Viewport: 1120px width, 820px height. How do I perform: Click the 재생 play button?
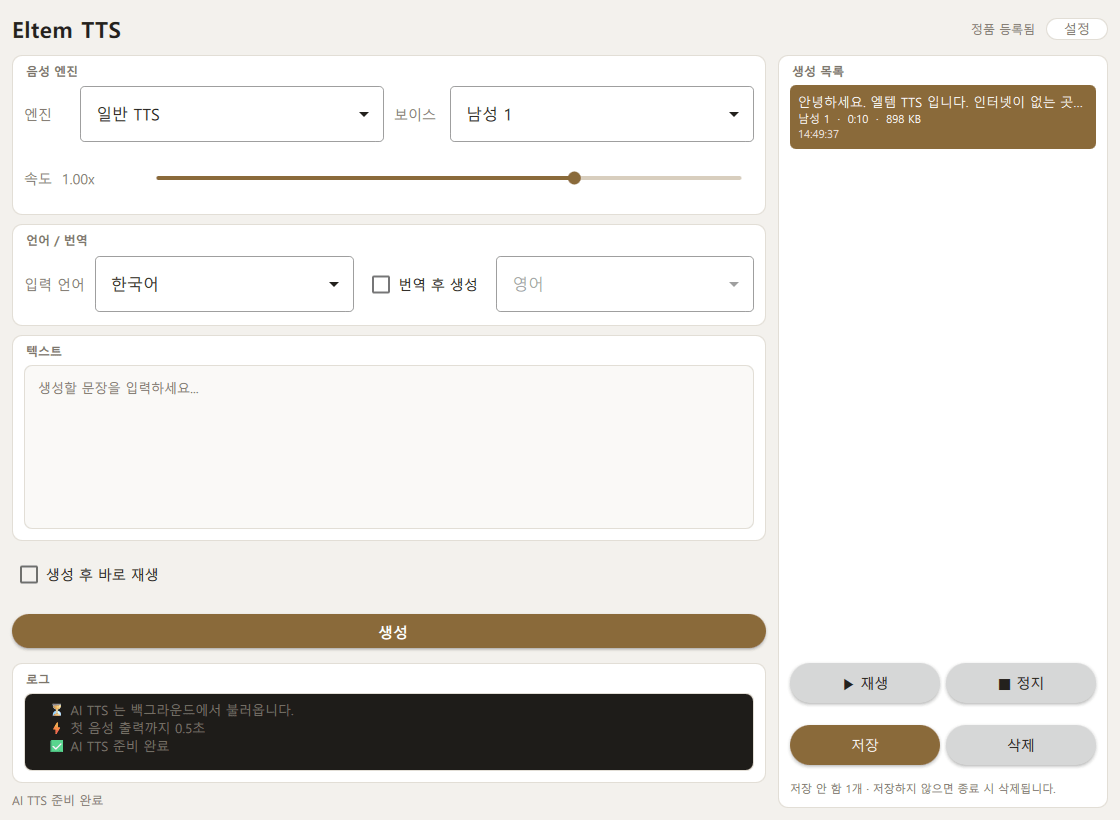tap(864, 684)
